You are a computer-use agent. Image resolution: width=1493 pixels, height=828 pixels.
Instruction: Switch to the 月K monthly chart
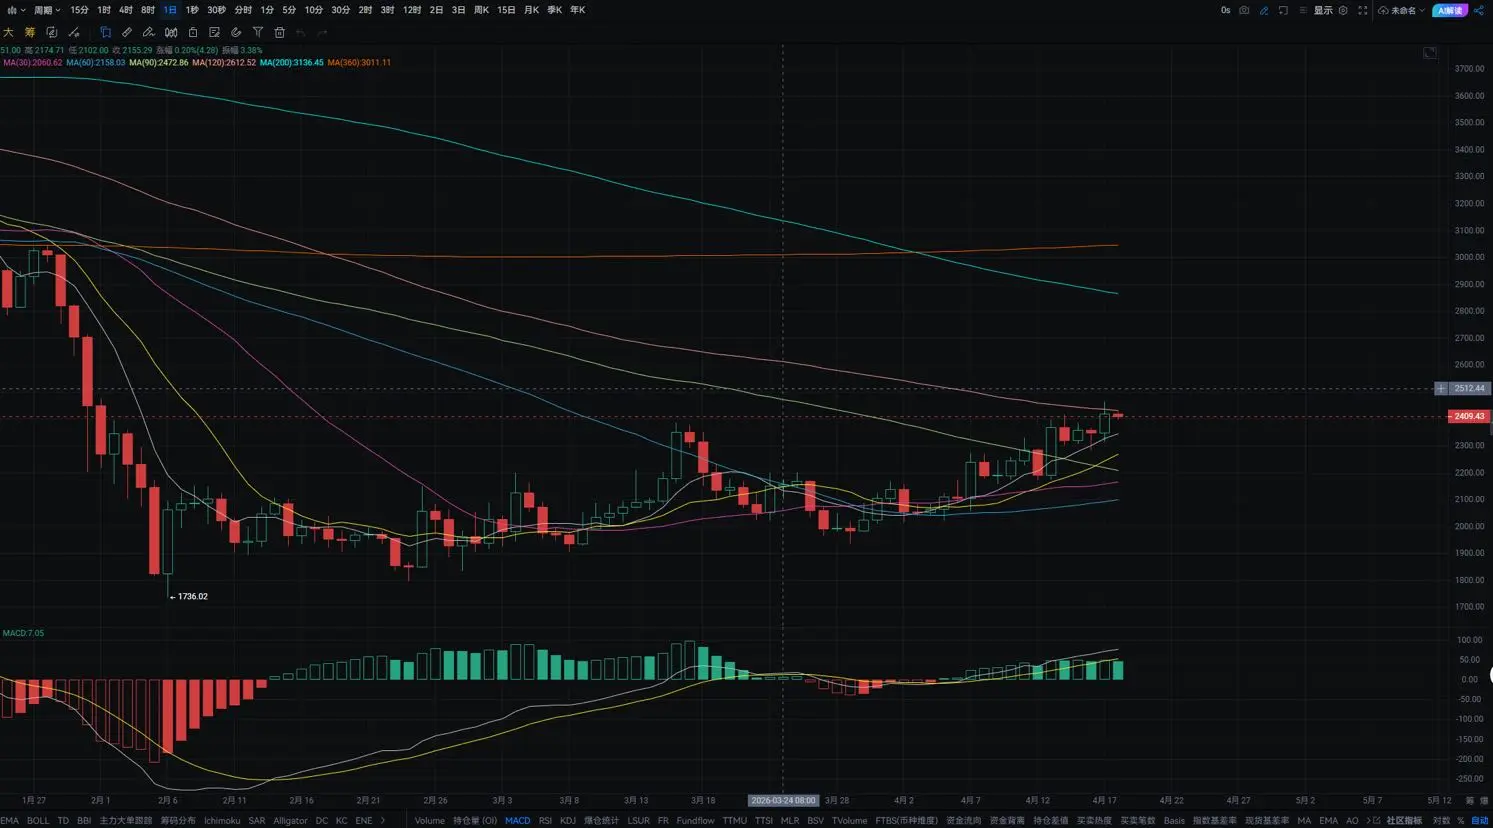pos(531,10)
